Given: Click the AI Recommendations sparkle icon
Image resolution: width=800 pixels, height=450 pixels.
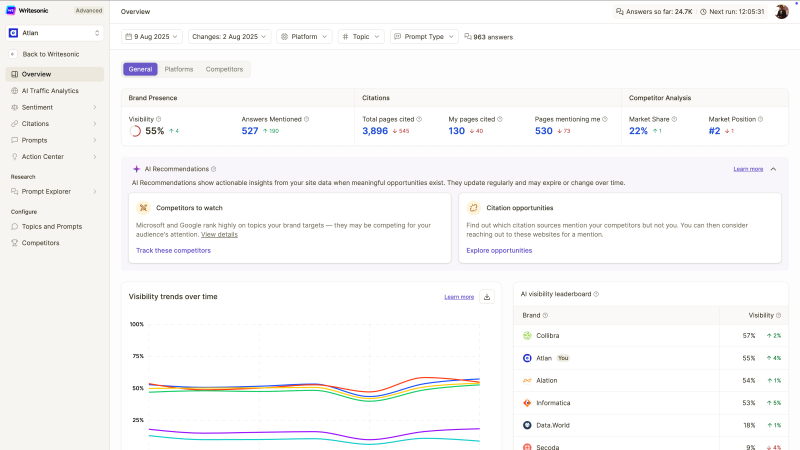Looking at the screenshot, I should tap(136, 169).
